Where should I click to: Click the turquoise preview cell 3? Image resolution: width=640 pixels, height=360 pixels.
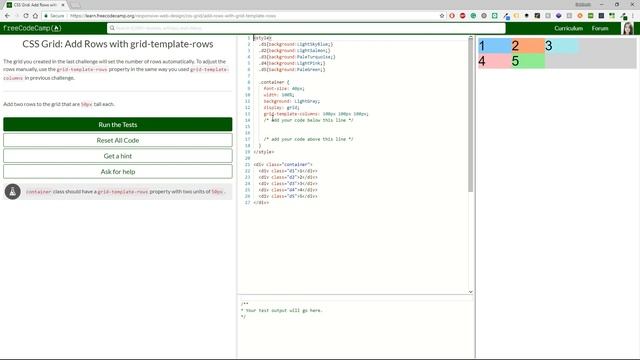562,46
